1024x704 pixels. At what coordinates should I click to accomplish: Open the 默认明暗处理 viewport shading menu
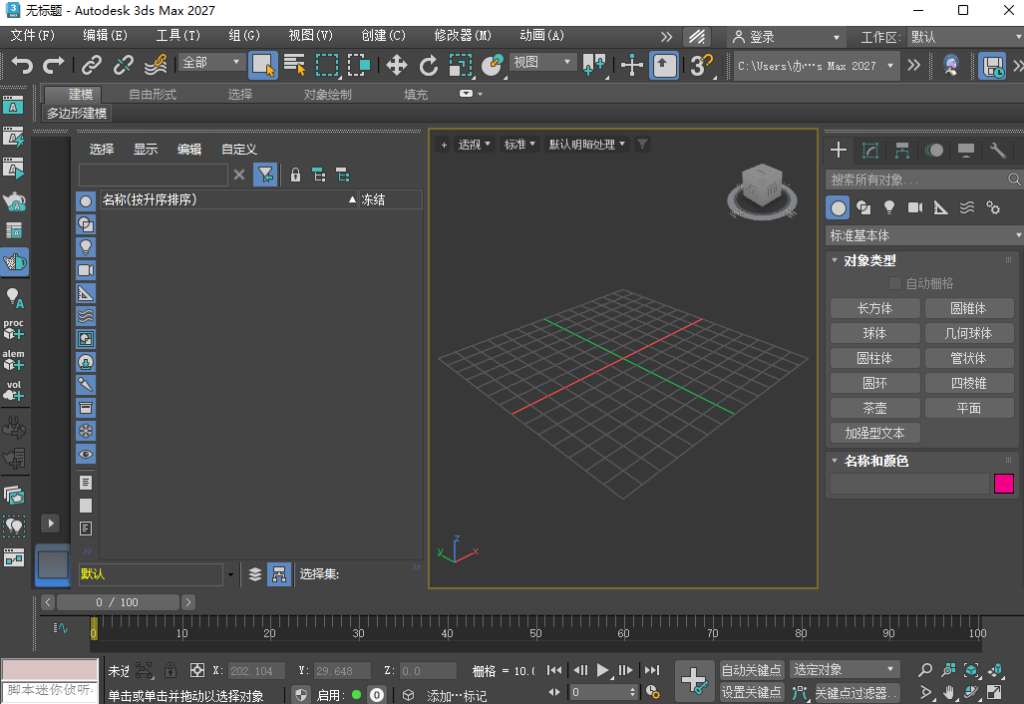point(586,144)
